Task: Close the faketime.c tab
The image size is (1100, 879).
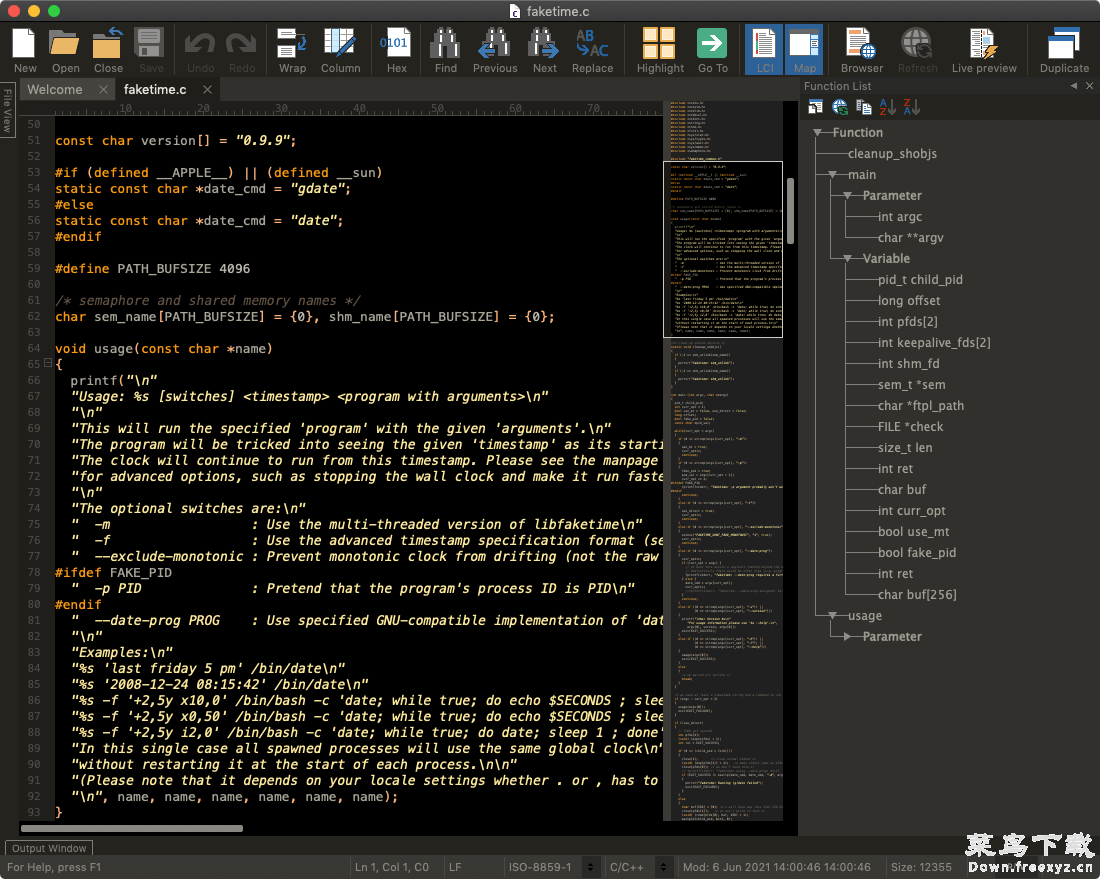Action: (207, 90)
